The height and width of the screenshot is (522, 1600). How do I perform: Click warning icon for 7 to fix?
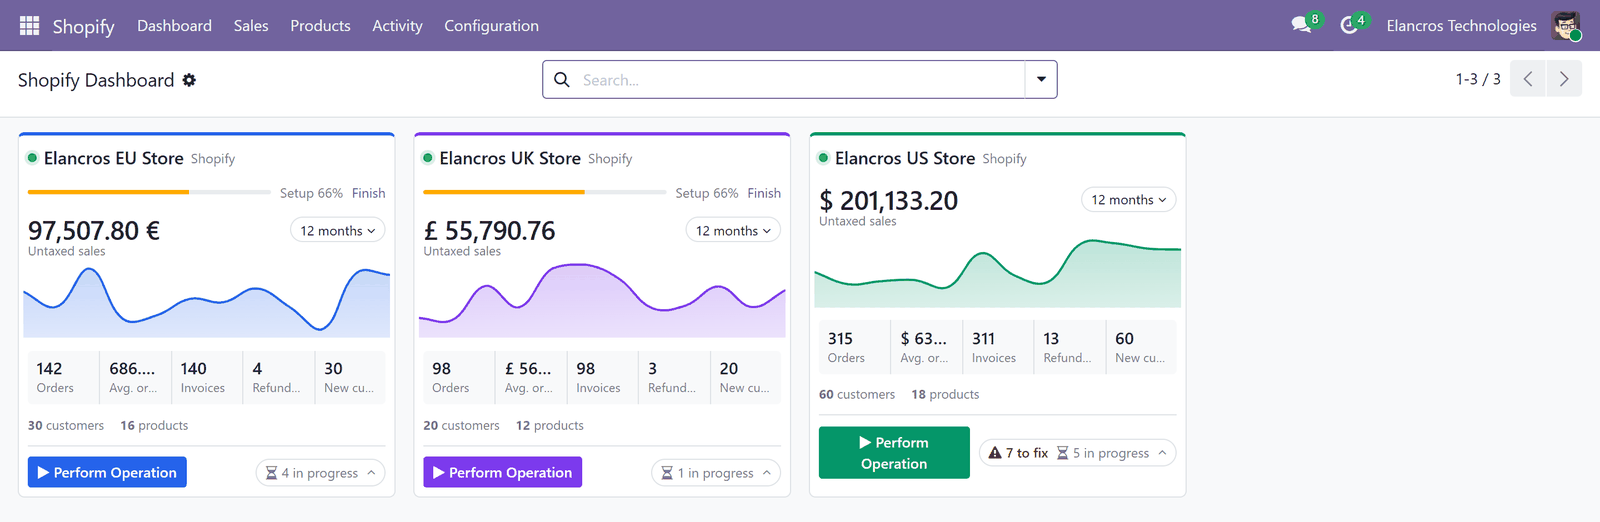coord(995,453)
